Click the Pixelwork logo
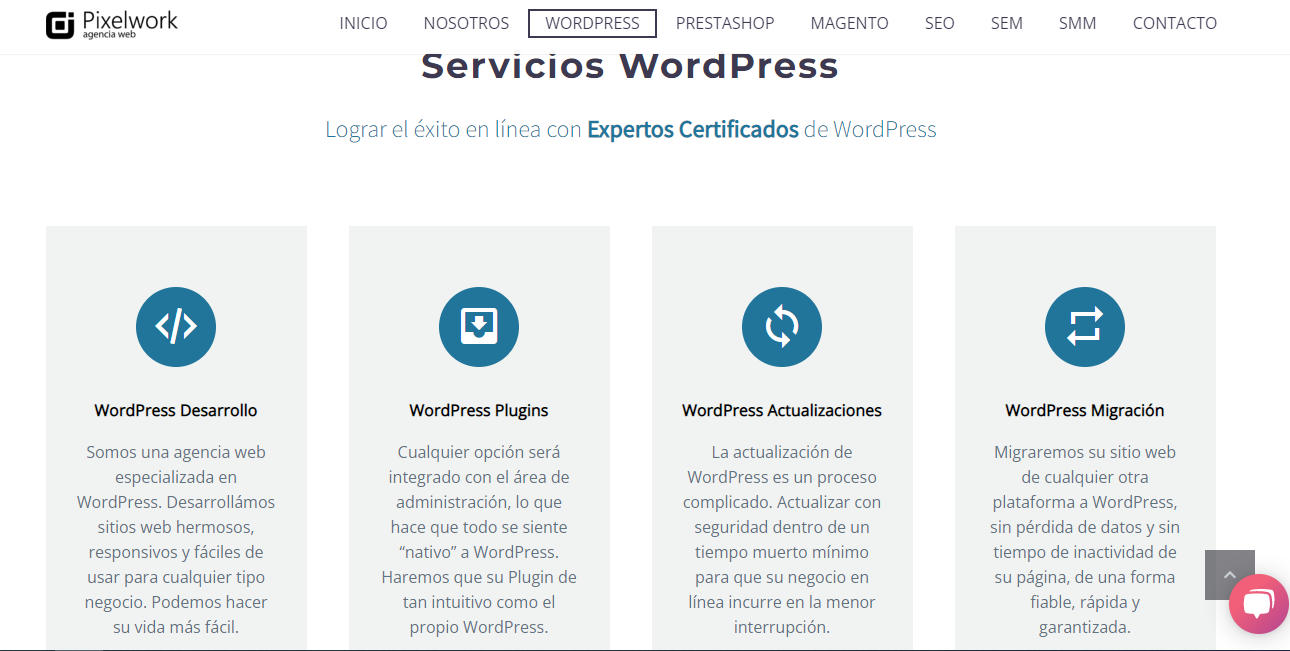 point(112,24)
